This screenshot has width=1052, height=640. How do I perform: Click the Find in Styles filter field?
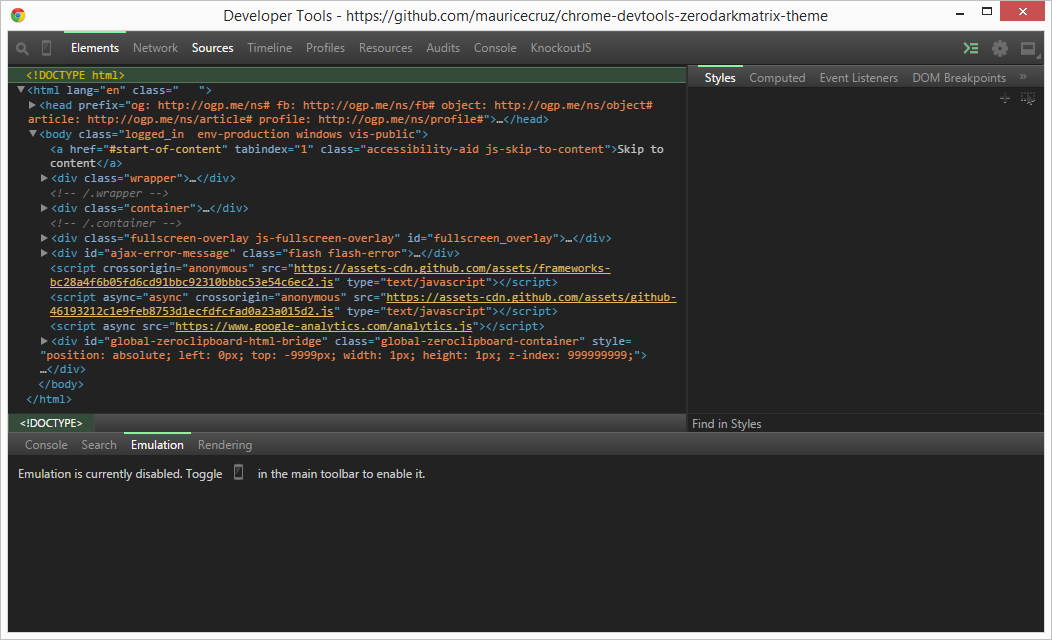point(865,423)
